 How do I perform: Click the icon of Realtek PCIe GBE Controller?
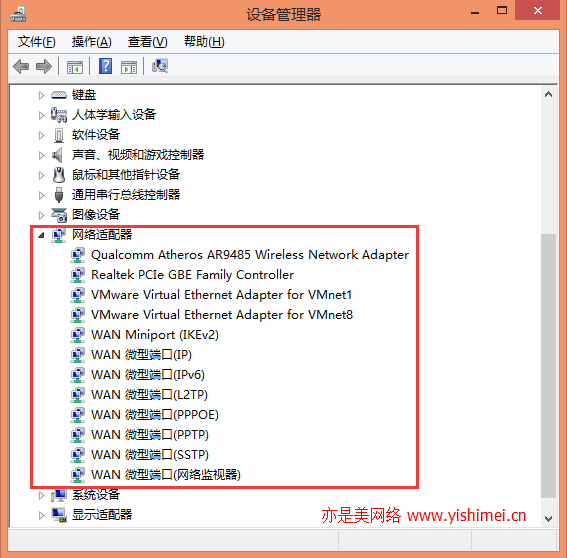(77, 275)
